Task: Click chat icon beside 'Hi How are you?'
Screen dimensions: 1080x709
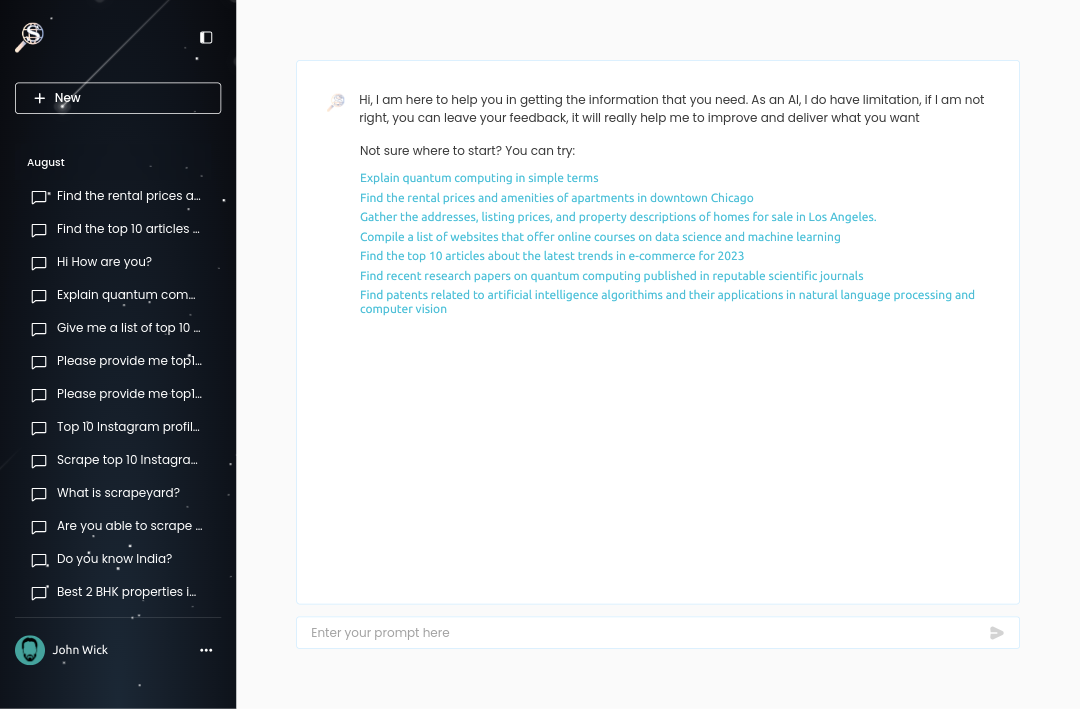Action: (x=39, y=263)
